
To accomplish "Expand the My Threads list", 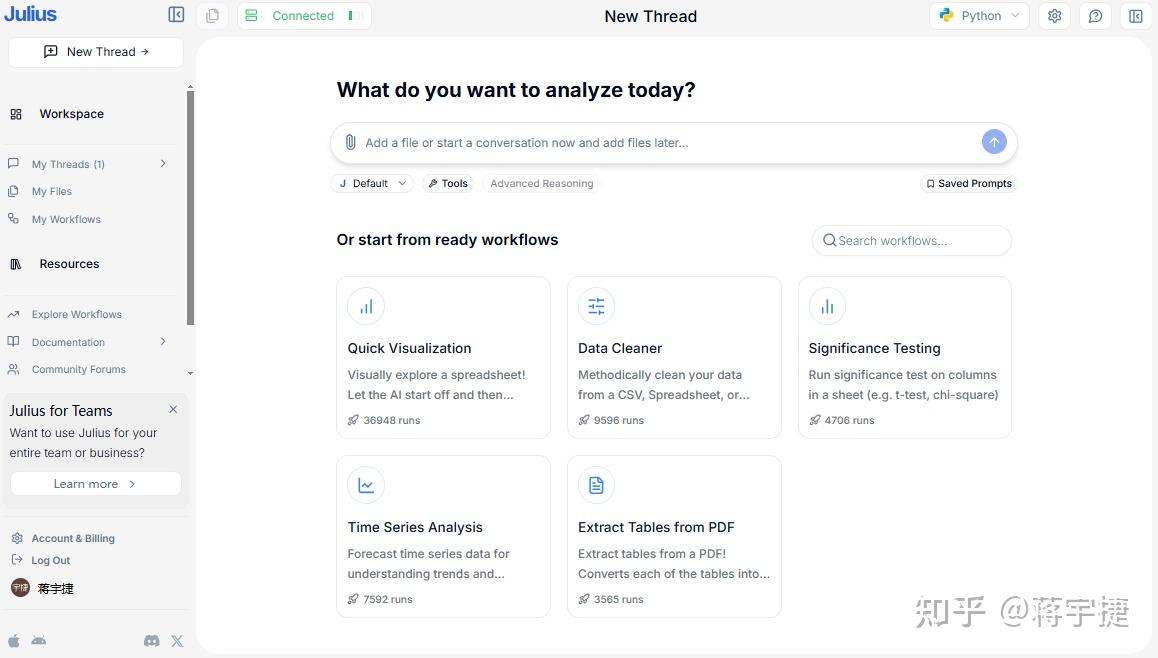I will point(163,164).
